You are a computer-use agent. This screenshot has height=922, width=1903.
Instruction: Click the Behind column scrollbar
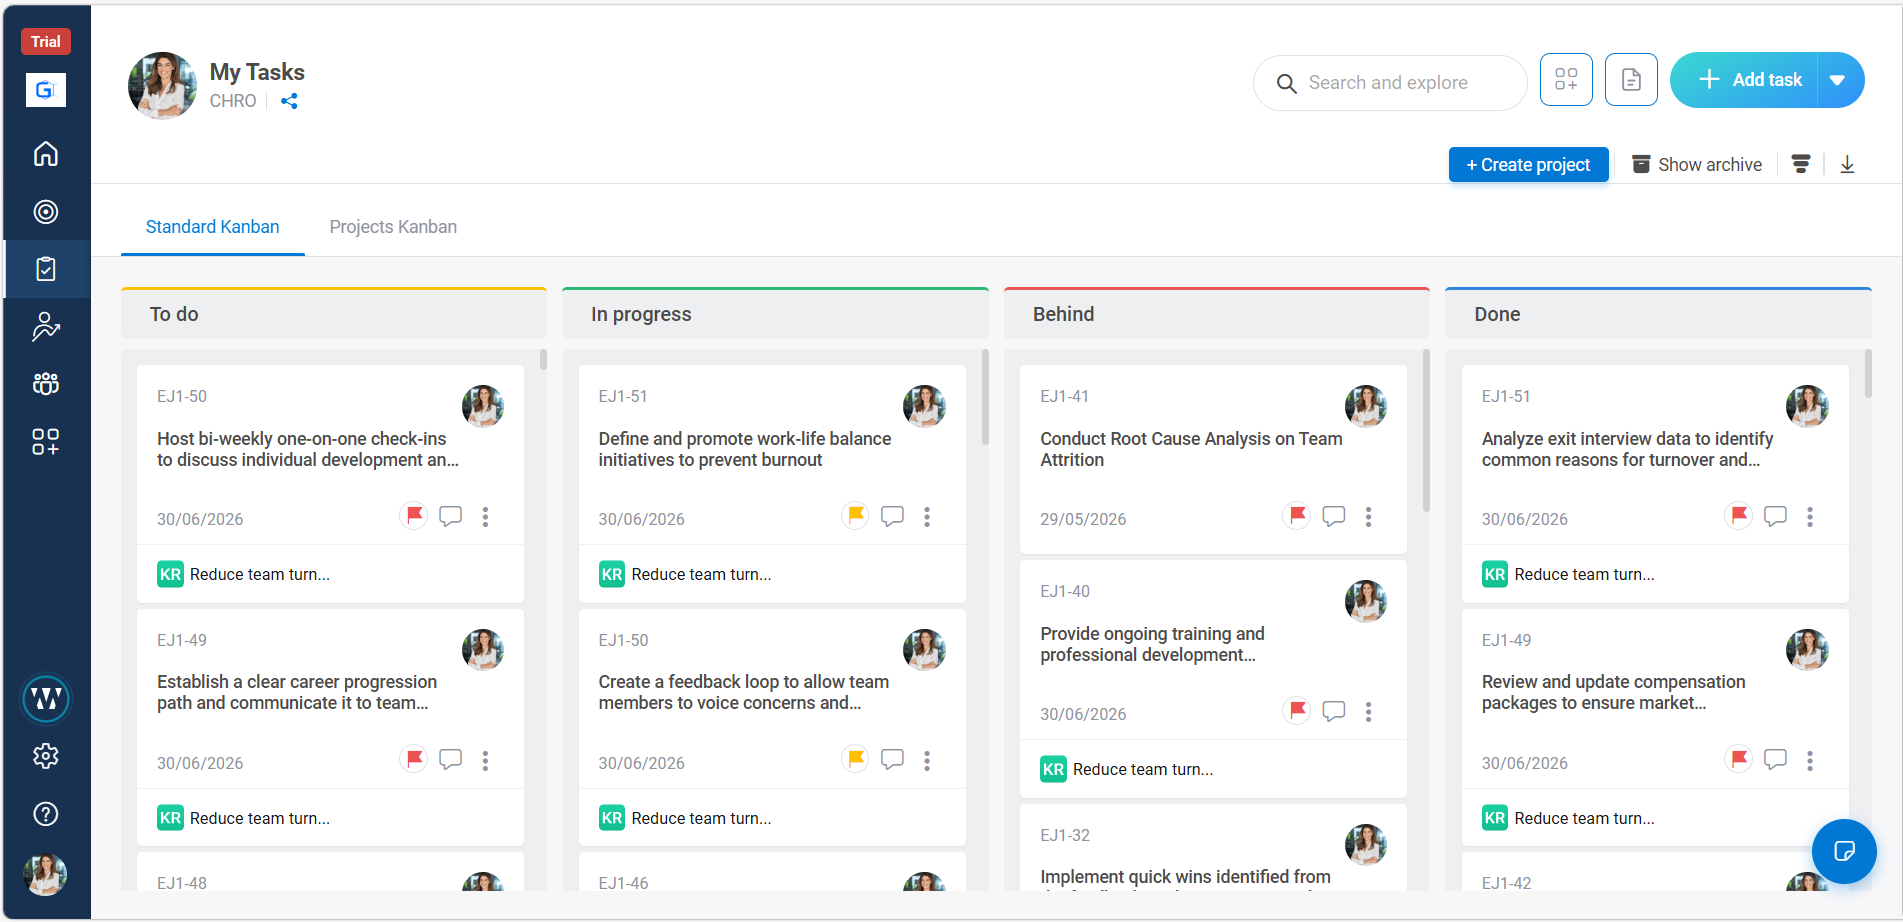coord(1426,430)
